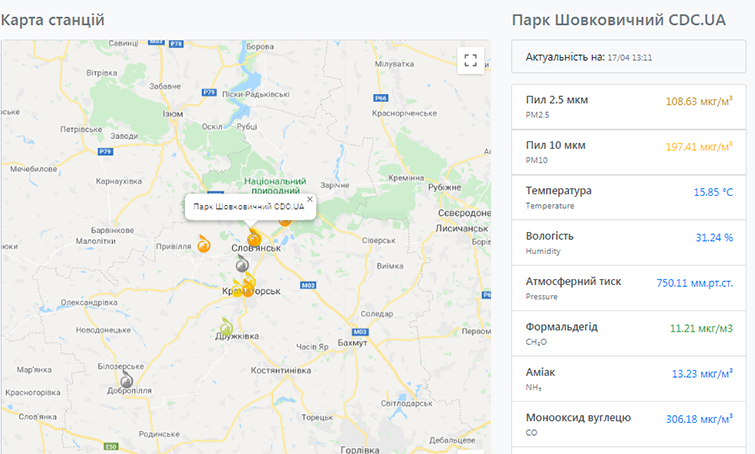This screenshot has height=454, width=755.
Task: Click the Дружківка city label on map
Action: [237, 336]
